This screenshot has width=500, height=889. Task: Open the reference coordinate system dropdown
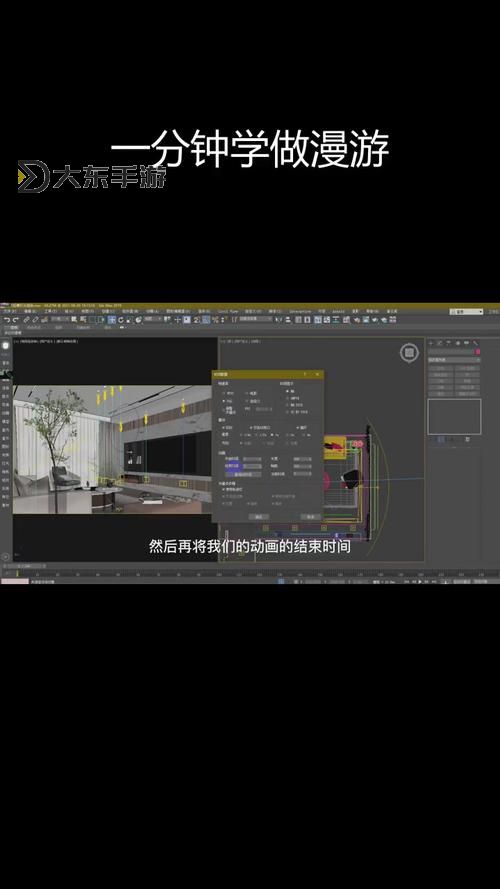click(152, 320)
